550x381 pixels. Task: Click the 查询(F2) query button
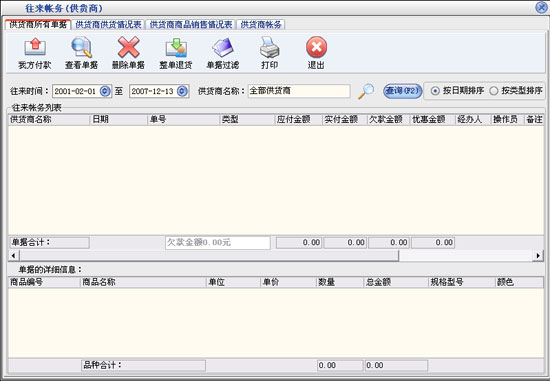click(x=402, y=91)
